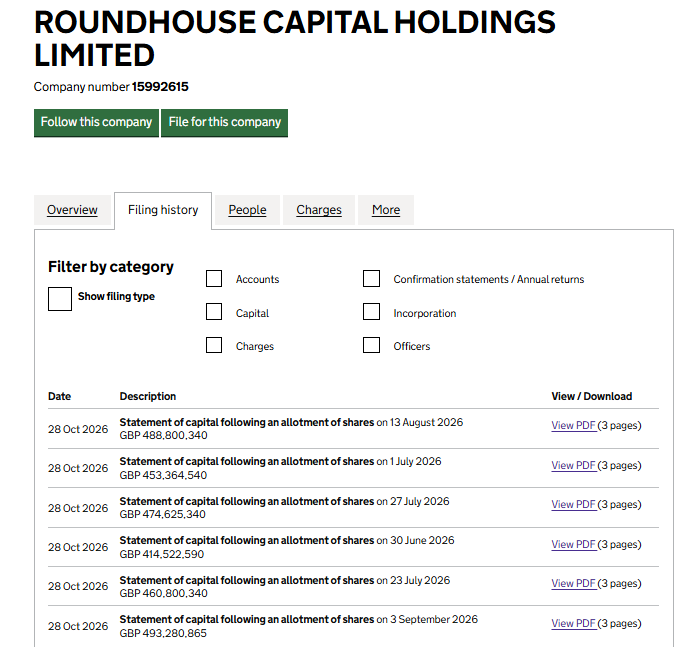
Task: View PDF for 30 June 2026 allotment
Action: (573, 544)
